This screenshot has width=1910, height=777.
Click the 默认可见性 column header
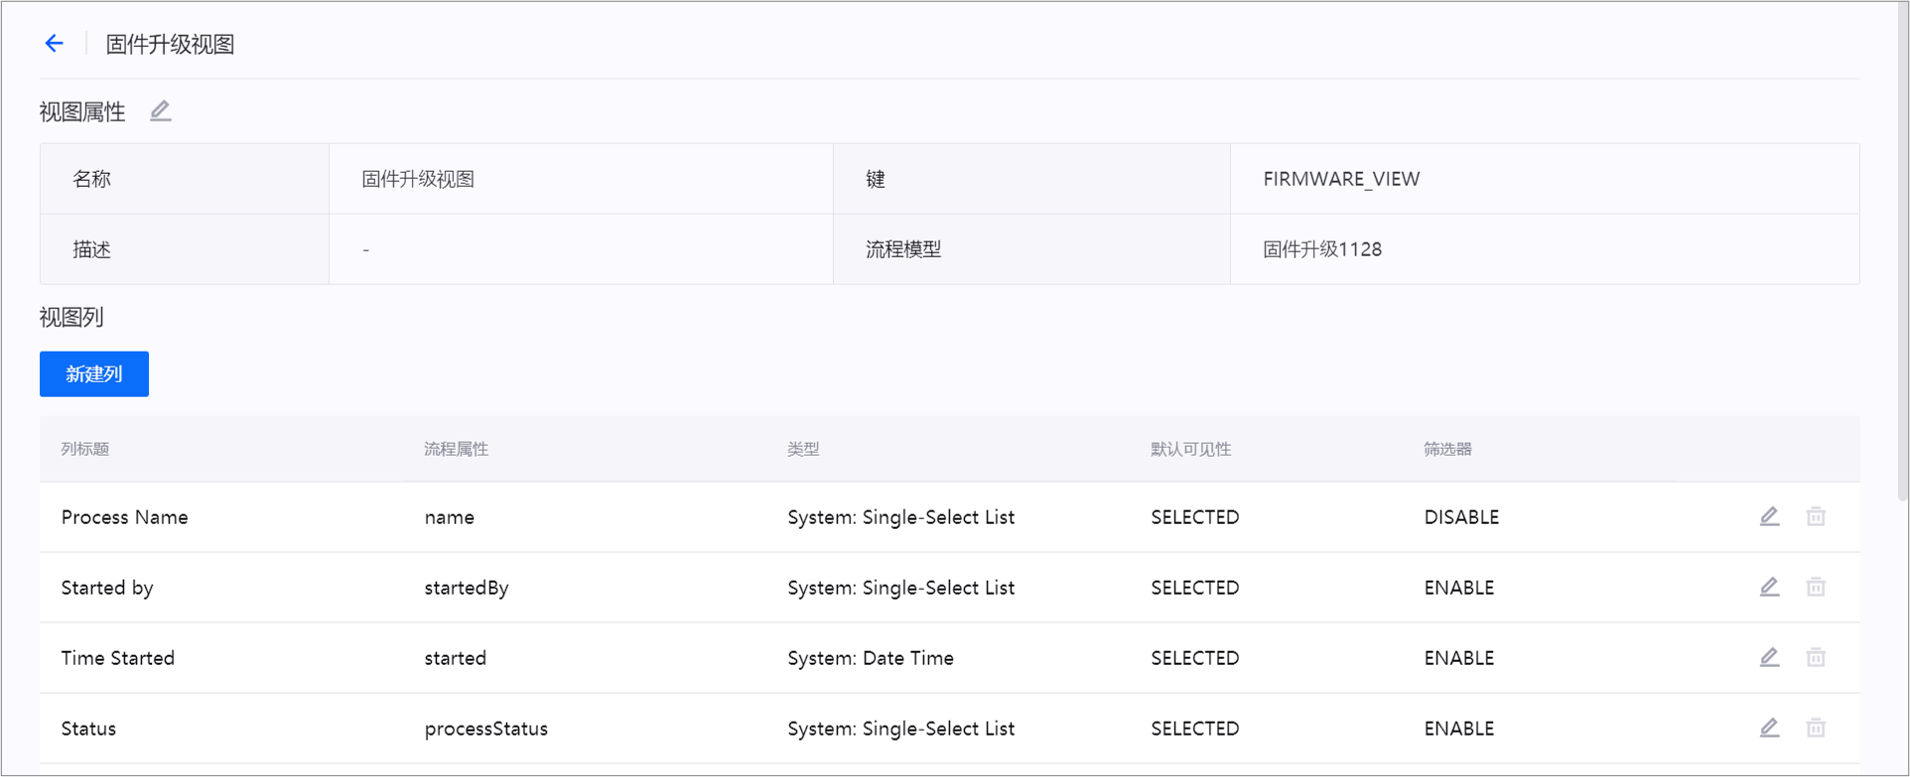pyautogui.click(x=1190, y=449)
